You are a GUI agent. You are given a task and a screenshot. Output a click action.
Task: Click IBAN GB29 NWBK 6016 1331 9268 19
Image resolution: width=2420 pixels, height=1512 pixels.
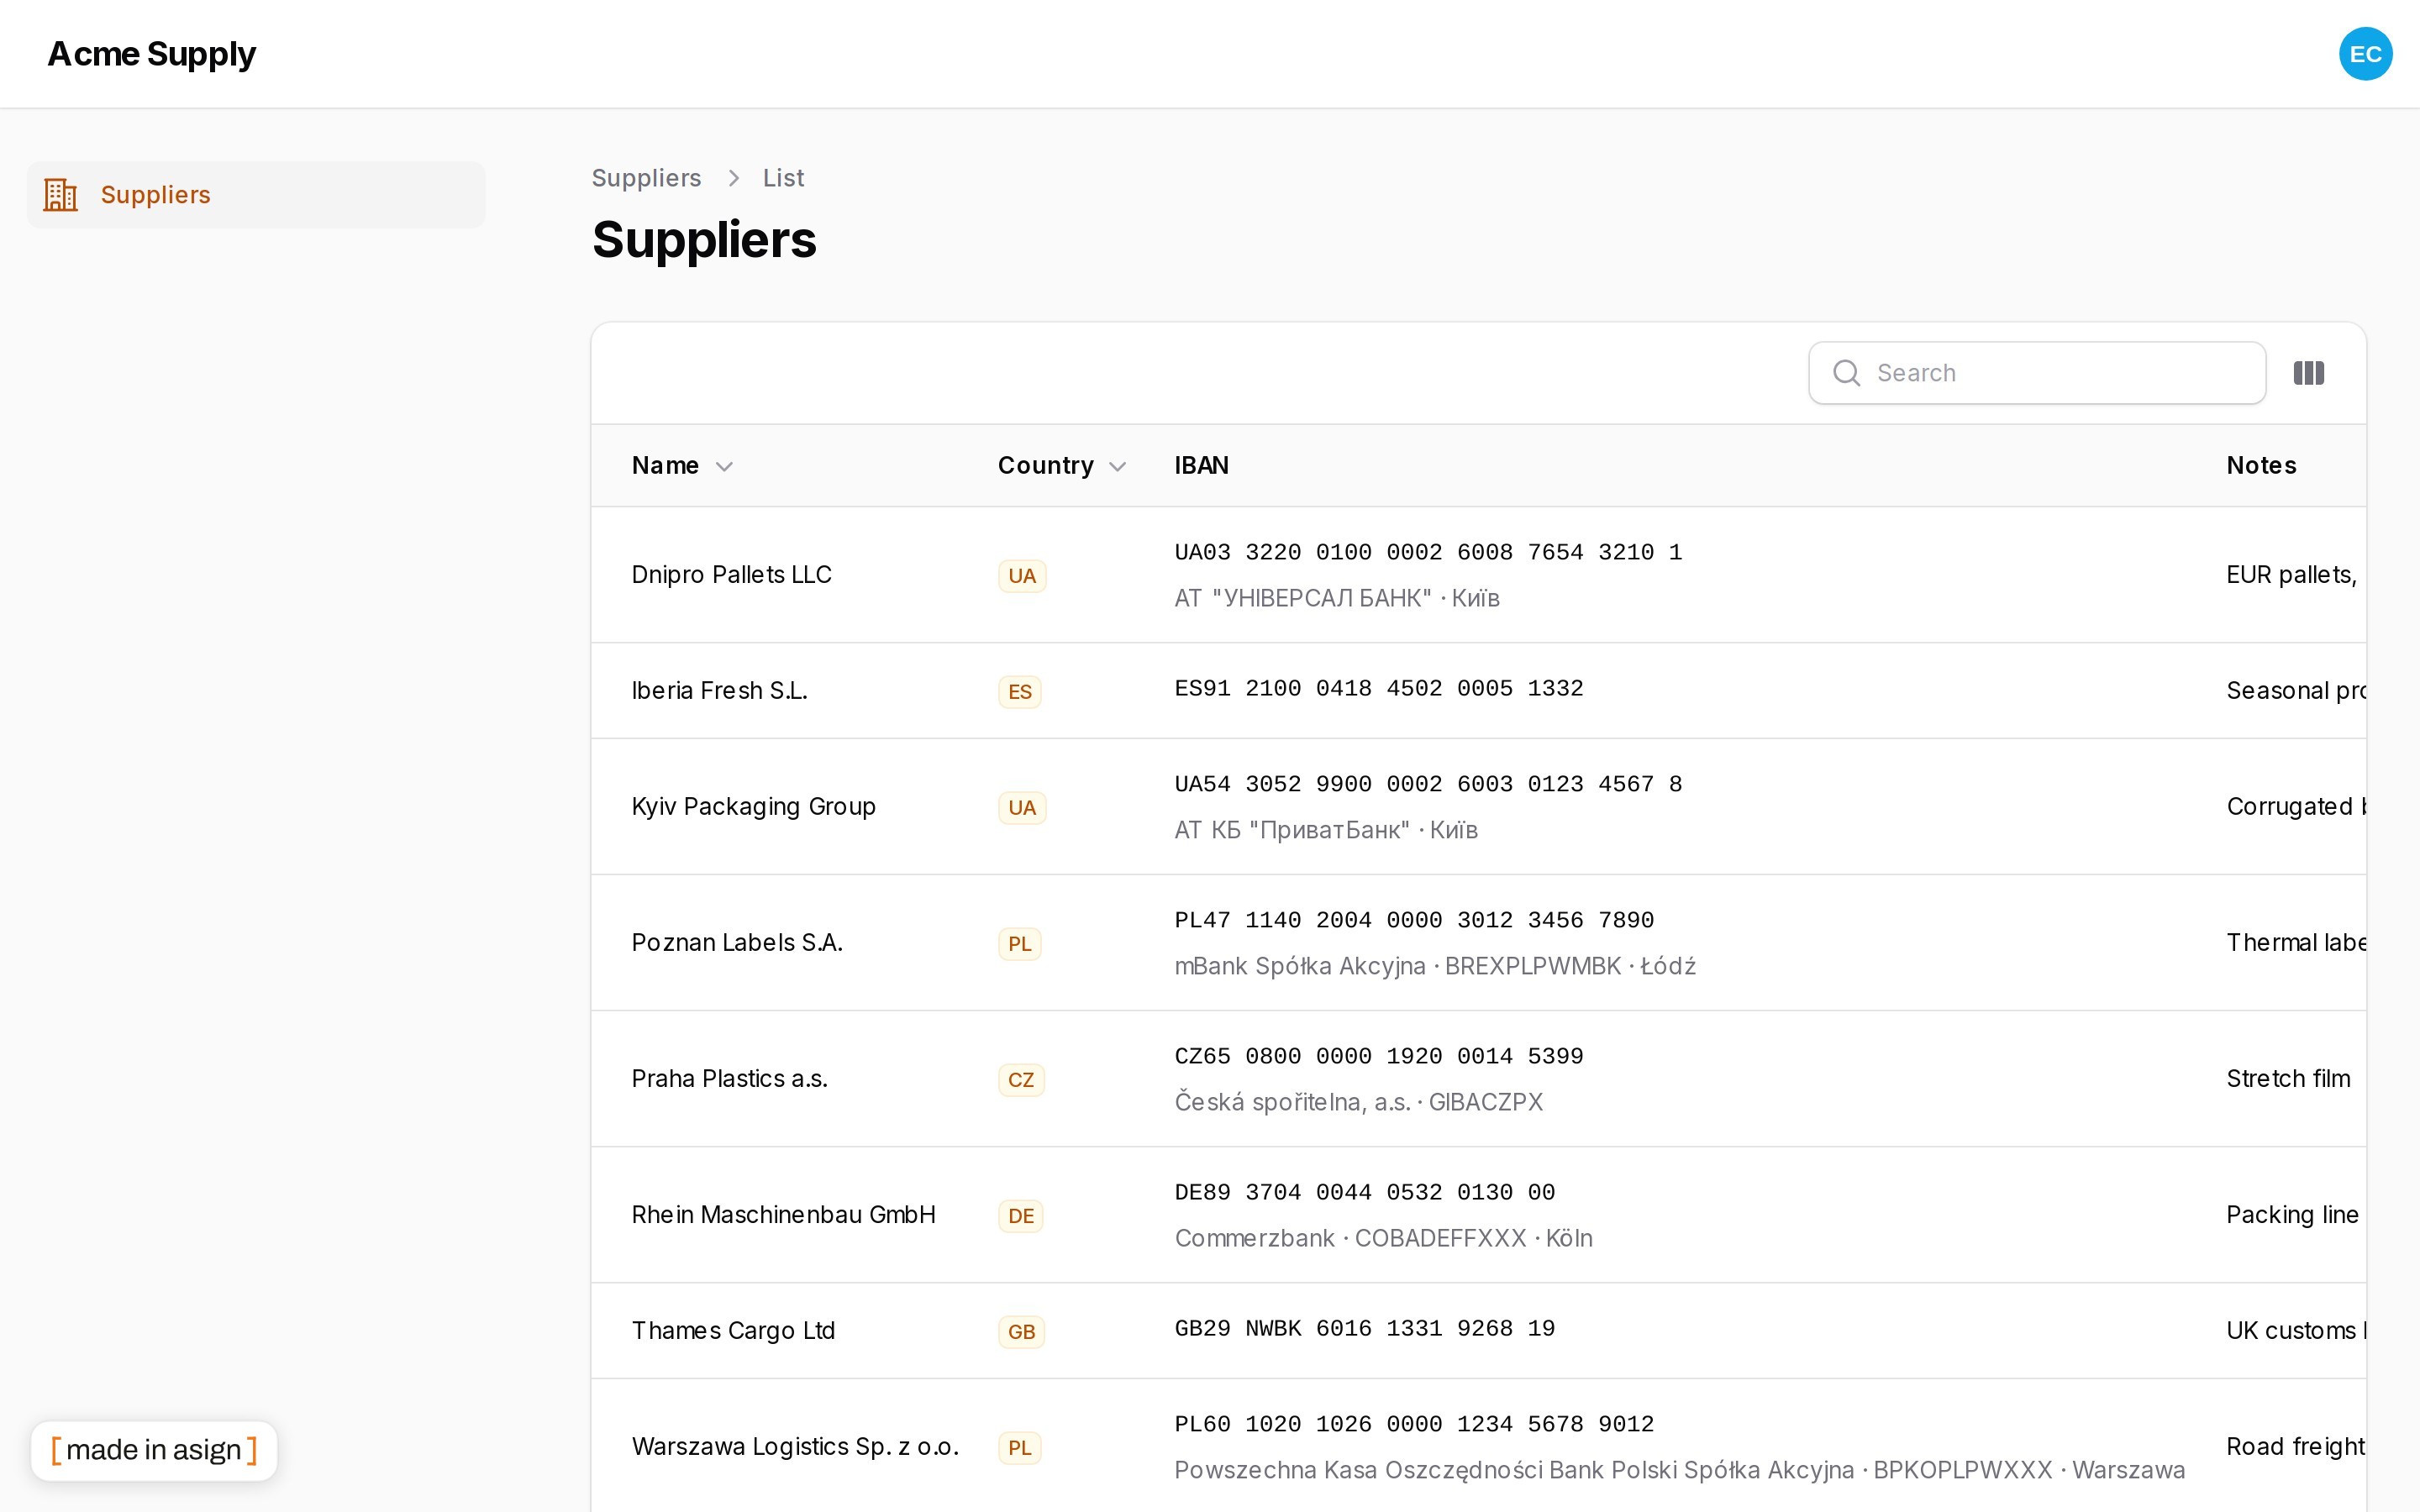pyautogui.click(x=1365, y=1328)
